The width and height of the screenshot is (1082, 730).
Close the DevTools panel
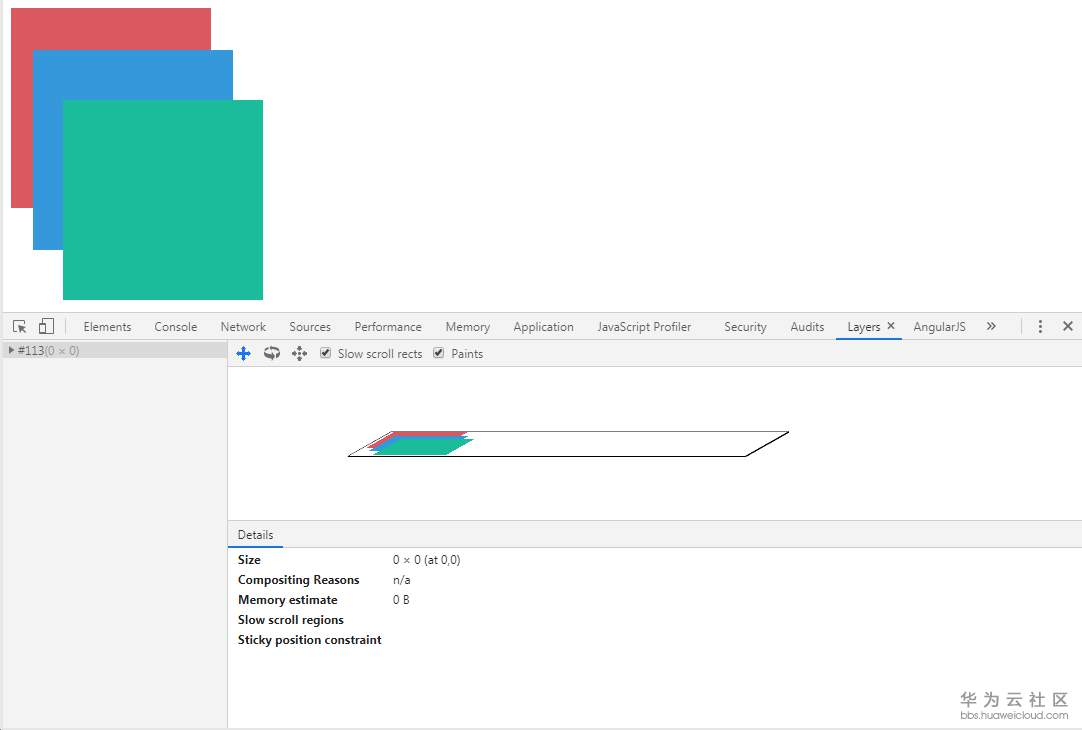1068,326
